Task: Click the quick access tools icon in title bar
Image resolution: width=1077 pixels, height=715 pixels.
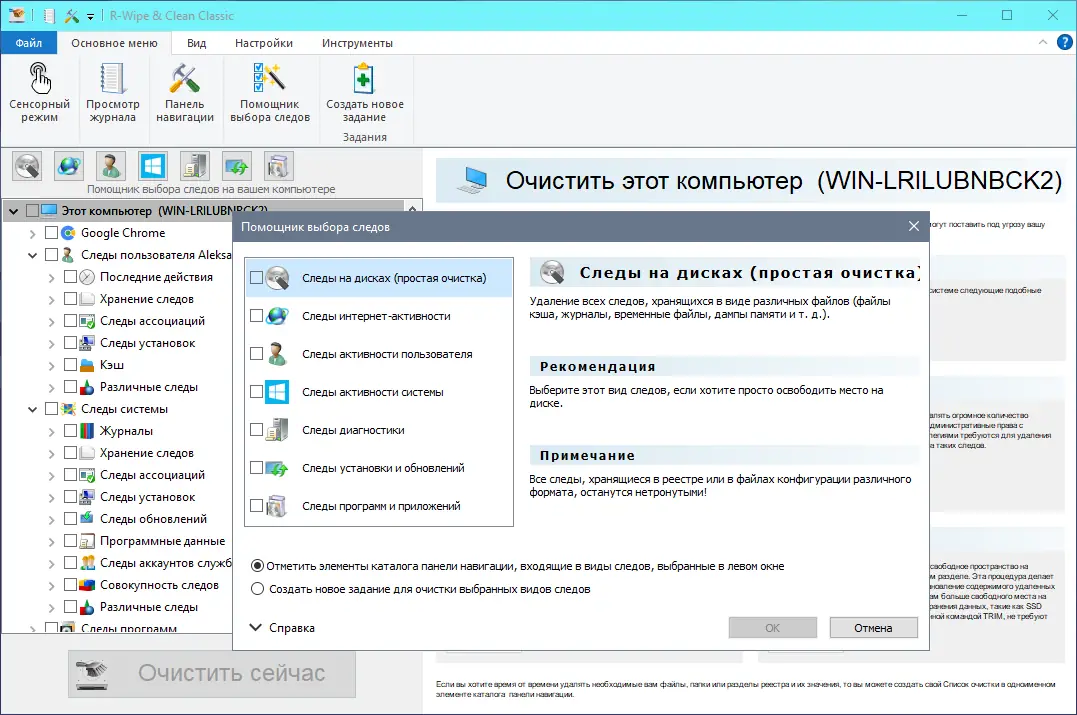Action: (x=71, y=15)
